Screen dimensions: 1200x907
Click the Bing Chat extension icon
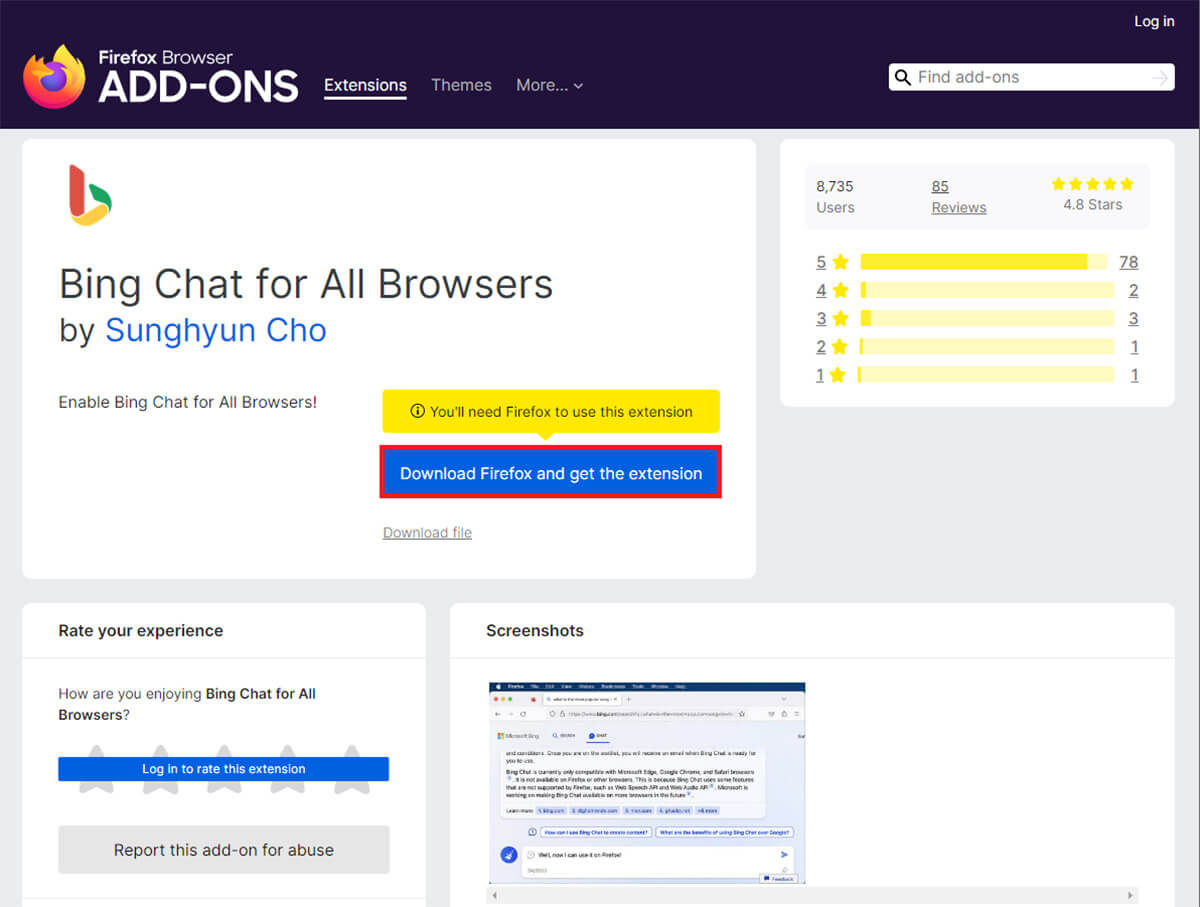pyautogui.click(x=90, y=195)
